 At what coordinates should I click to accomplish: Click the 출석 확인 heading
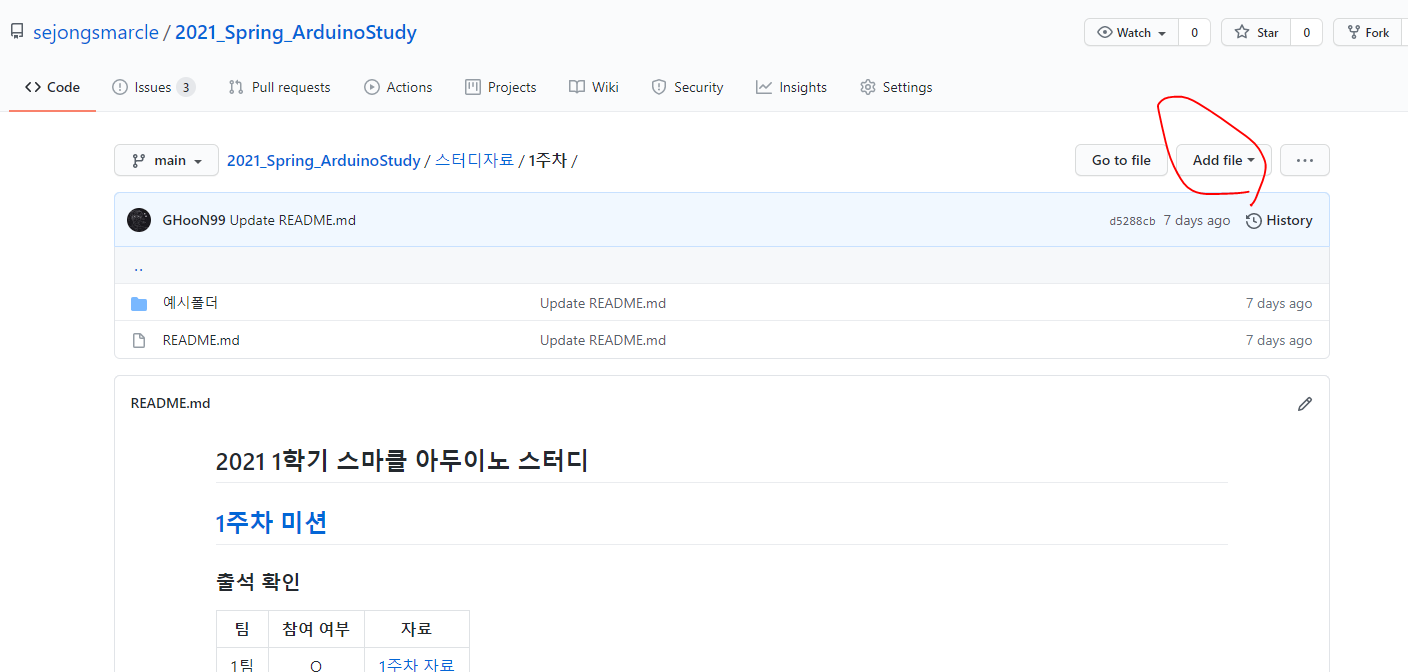tap(258, 582)
